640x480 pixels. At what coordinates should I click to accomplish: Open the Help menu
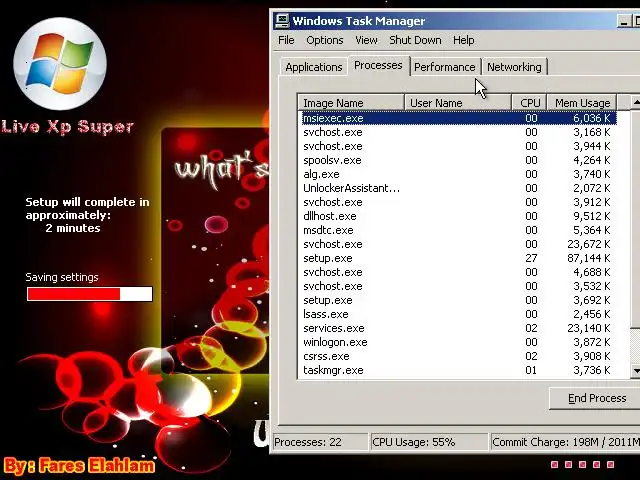pos(464,40)
